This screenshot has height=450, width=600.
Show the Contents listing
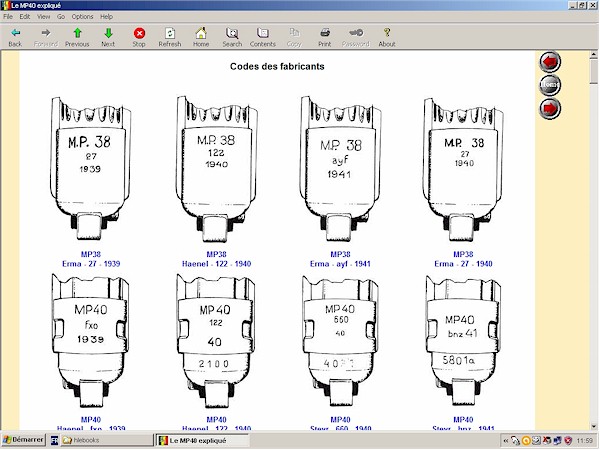click(x=263, y=38)
